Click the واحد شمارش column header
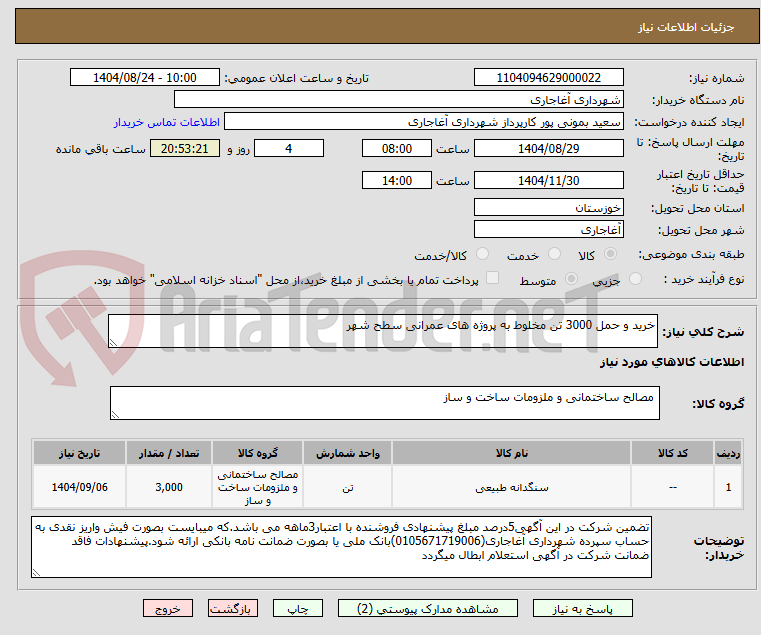The height and width of the screenshot is (635, 761). pos(347,453)
